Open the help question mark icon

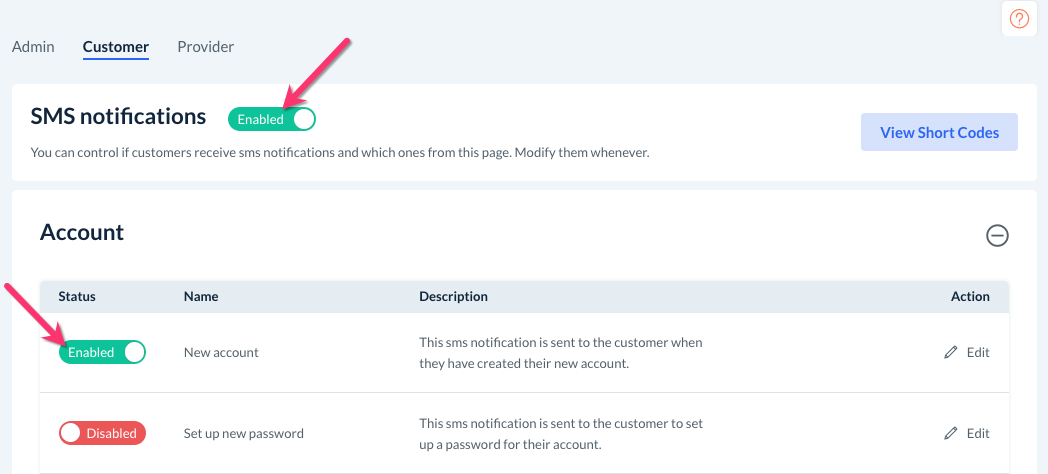point(1019,19)
